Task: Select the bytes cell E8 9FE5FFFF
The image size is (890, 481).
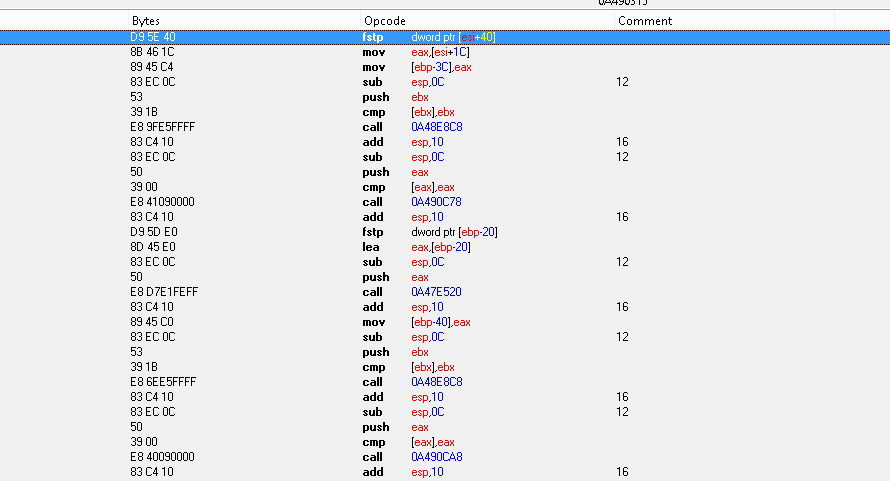Action: 162,127
